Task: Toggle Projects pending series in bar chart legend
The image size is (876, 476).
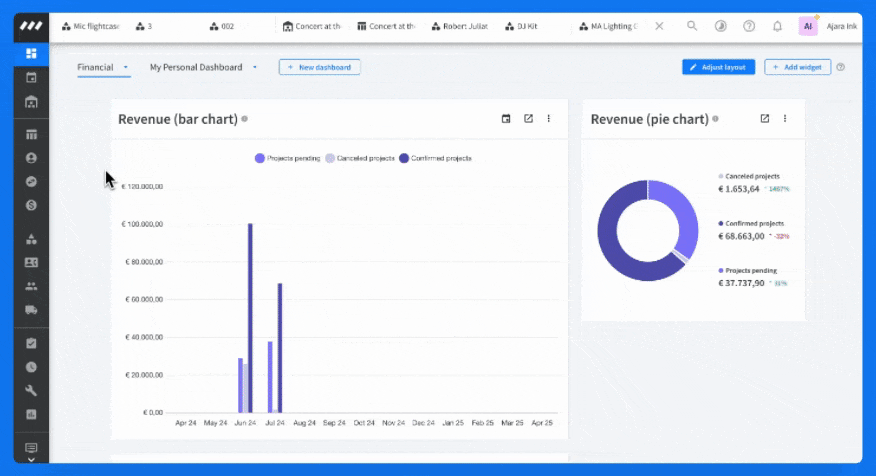Action: point(287,158)
